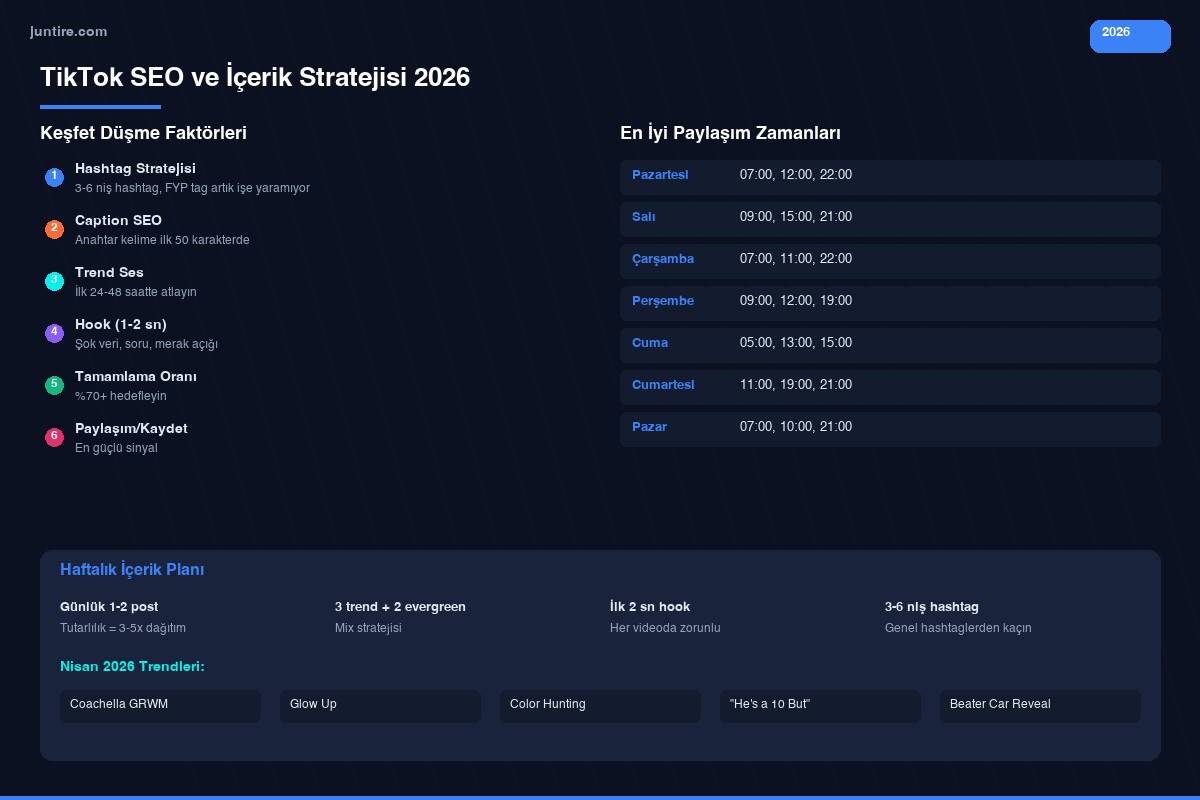1200x800 pixels.
Task: Select the Trend Ses heading
Action: [x=109, y=273]
